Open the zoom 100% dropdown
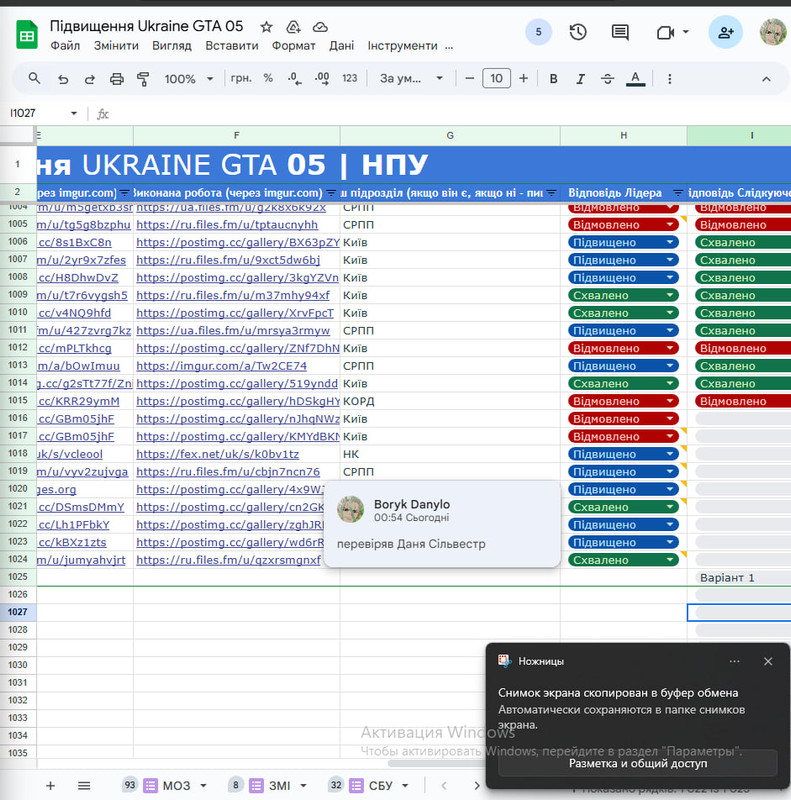Screen dimensions: 791x800 click(188, 79)
